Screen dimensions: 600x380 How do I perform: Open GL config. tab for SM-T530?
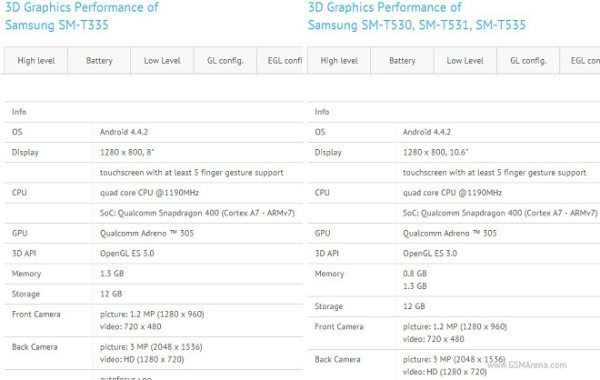point(528,60)
